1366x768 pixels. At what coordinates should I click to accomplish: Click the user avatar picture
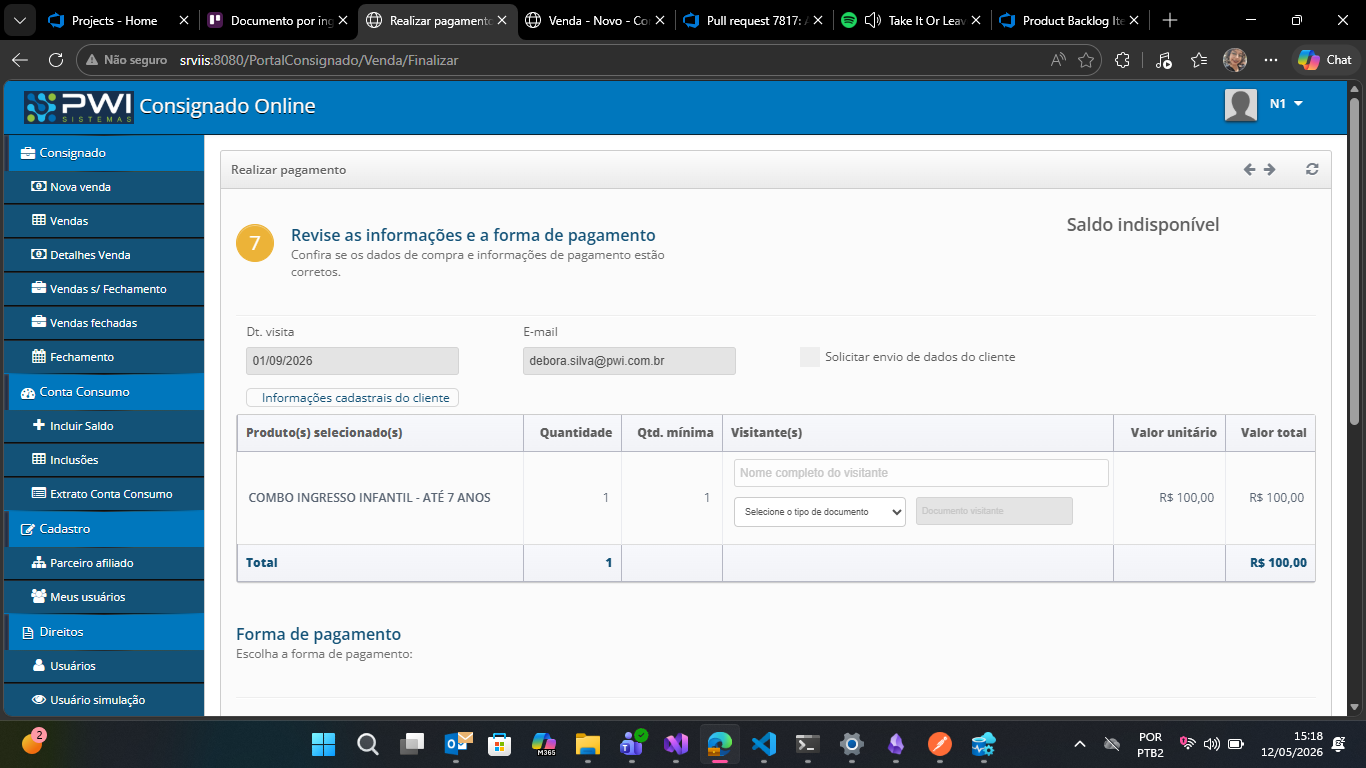[1241, 105]
